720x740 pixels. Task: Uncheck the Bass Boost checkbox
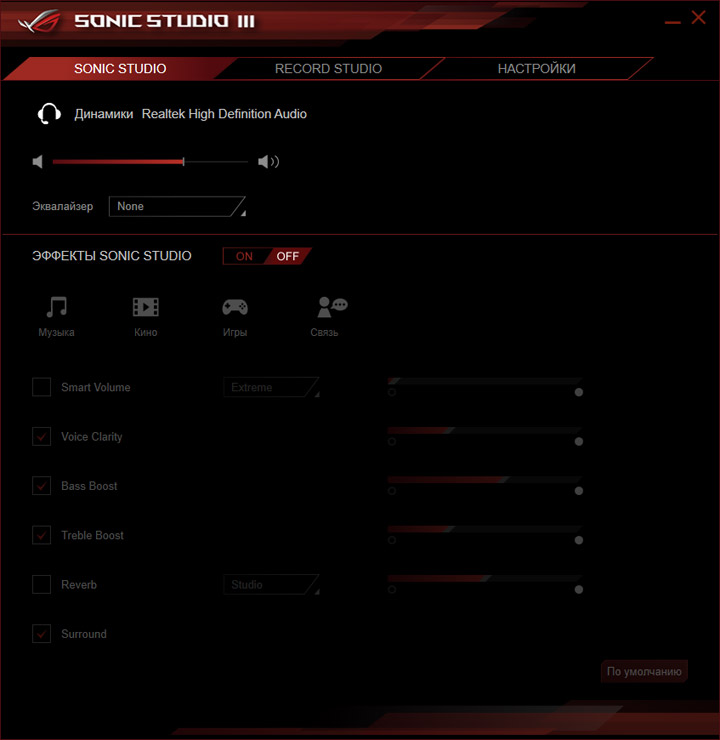coord(42,486)
